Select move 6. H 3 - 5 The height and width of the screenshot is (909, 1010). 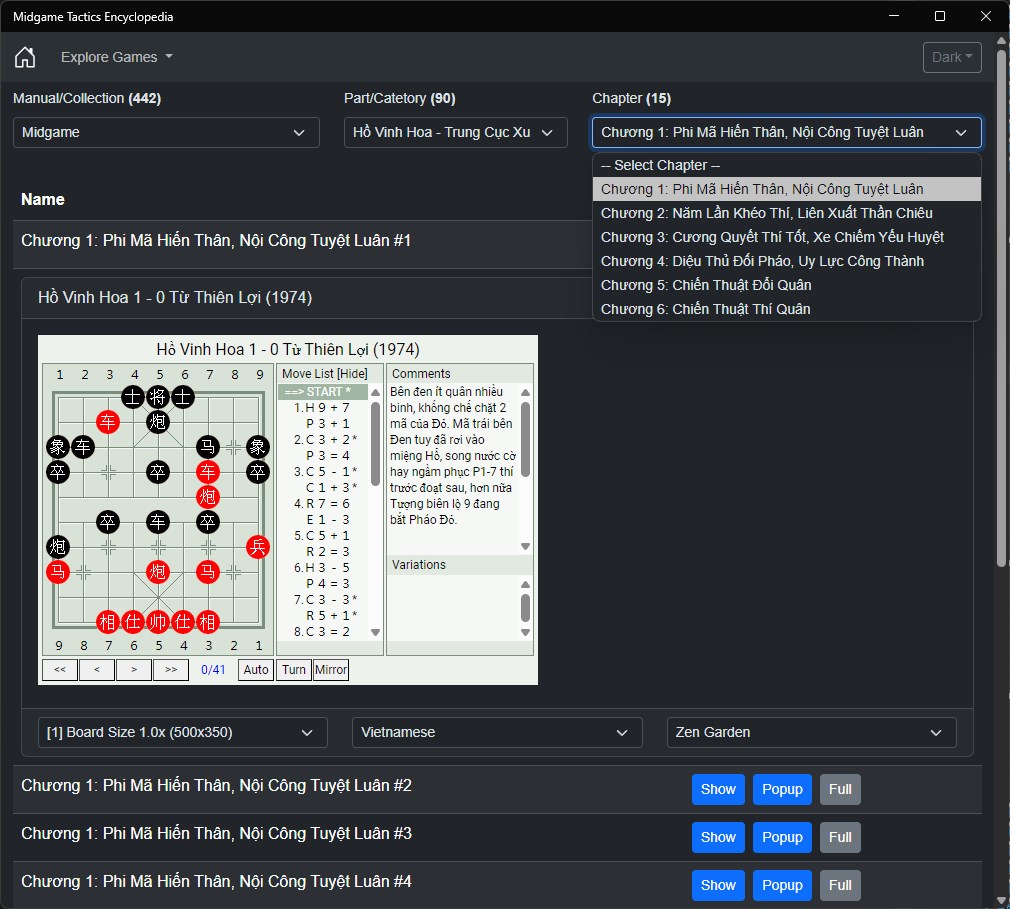click(323, 568)
